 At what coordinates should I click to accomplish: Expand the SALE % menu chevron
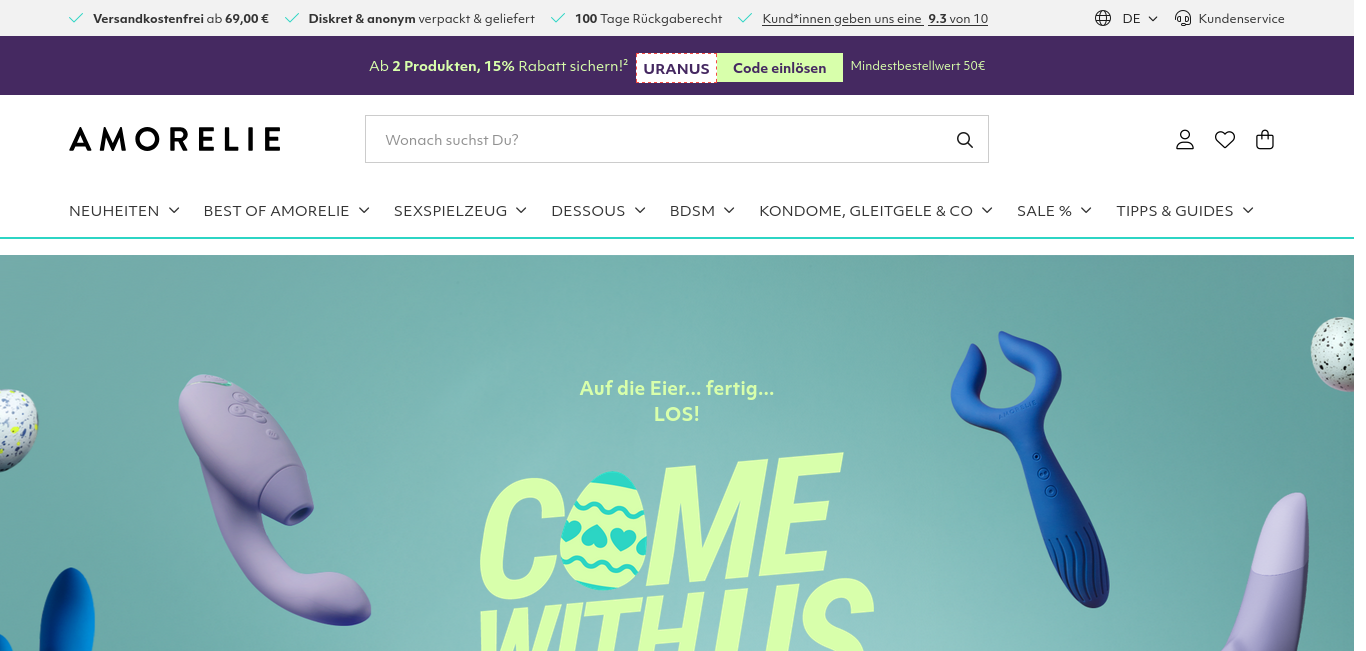click(1086, 210)
